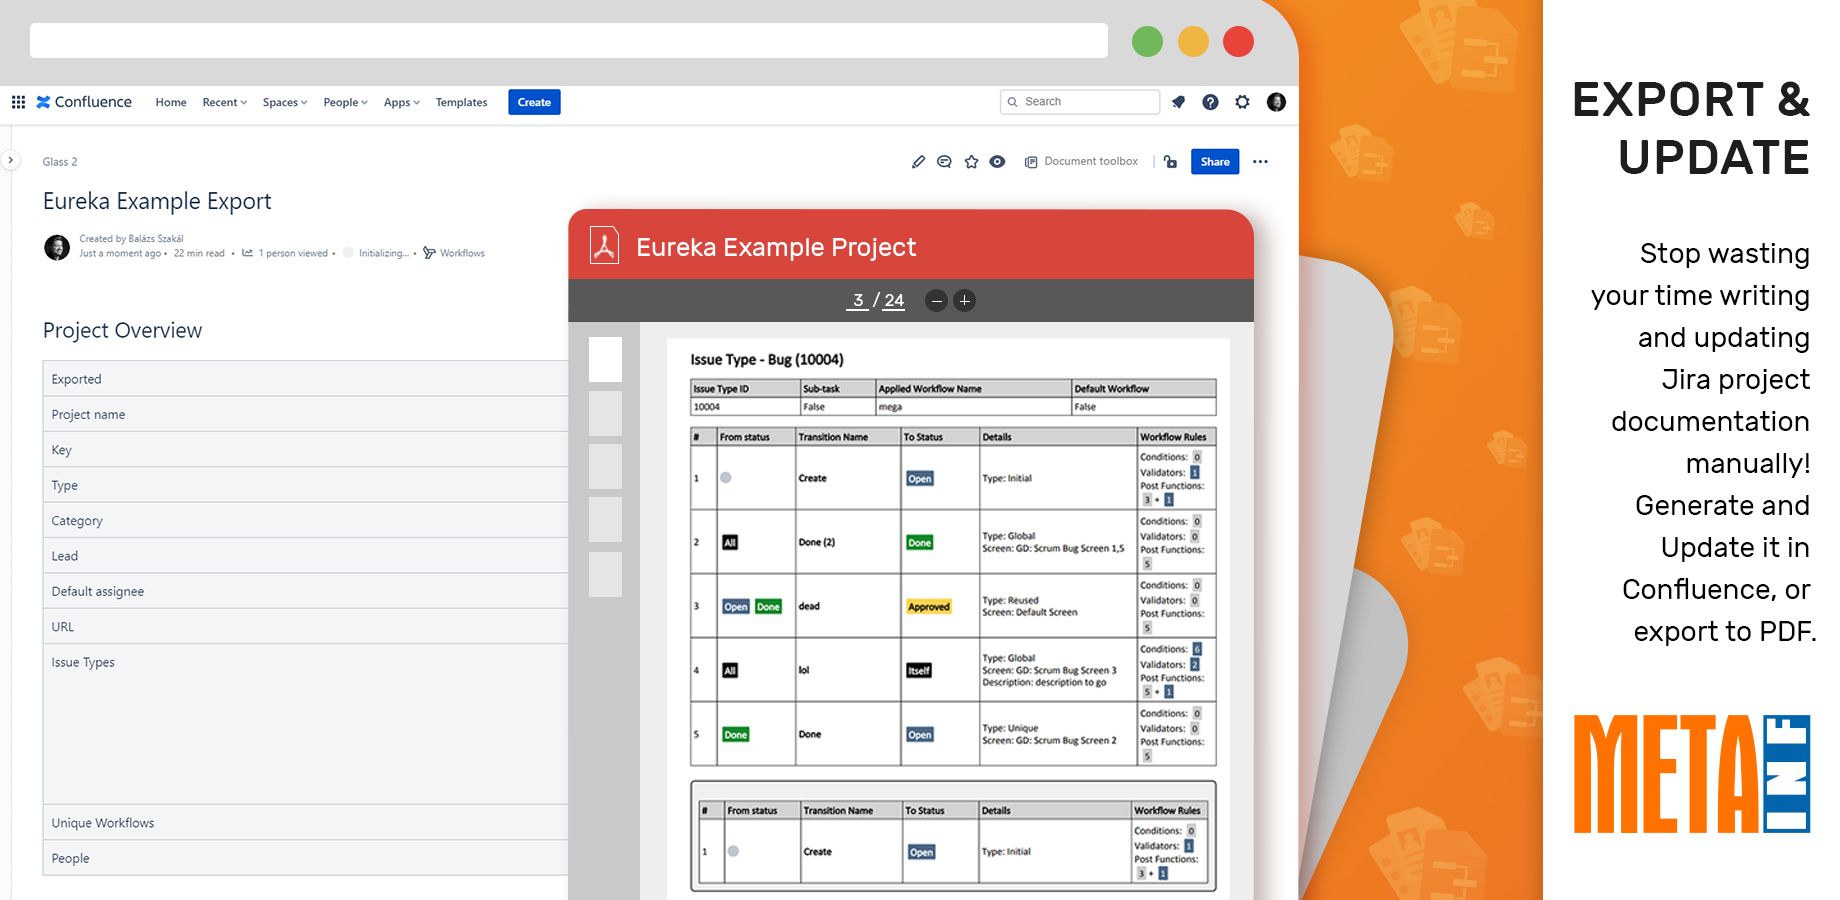Open the more actions ellipsis menu
Viewport: 1840px width, 900px height.
point(1260,162)
